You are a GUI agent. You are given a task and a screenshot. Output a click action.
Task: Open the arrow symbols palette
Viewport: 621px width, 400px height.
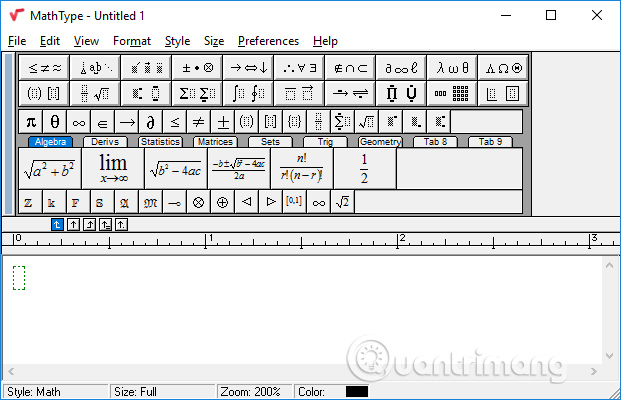pos(249,68)
